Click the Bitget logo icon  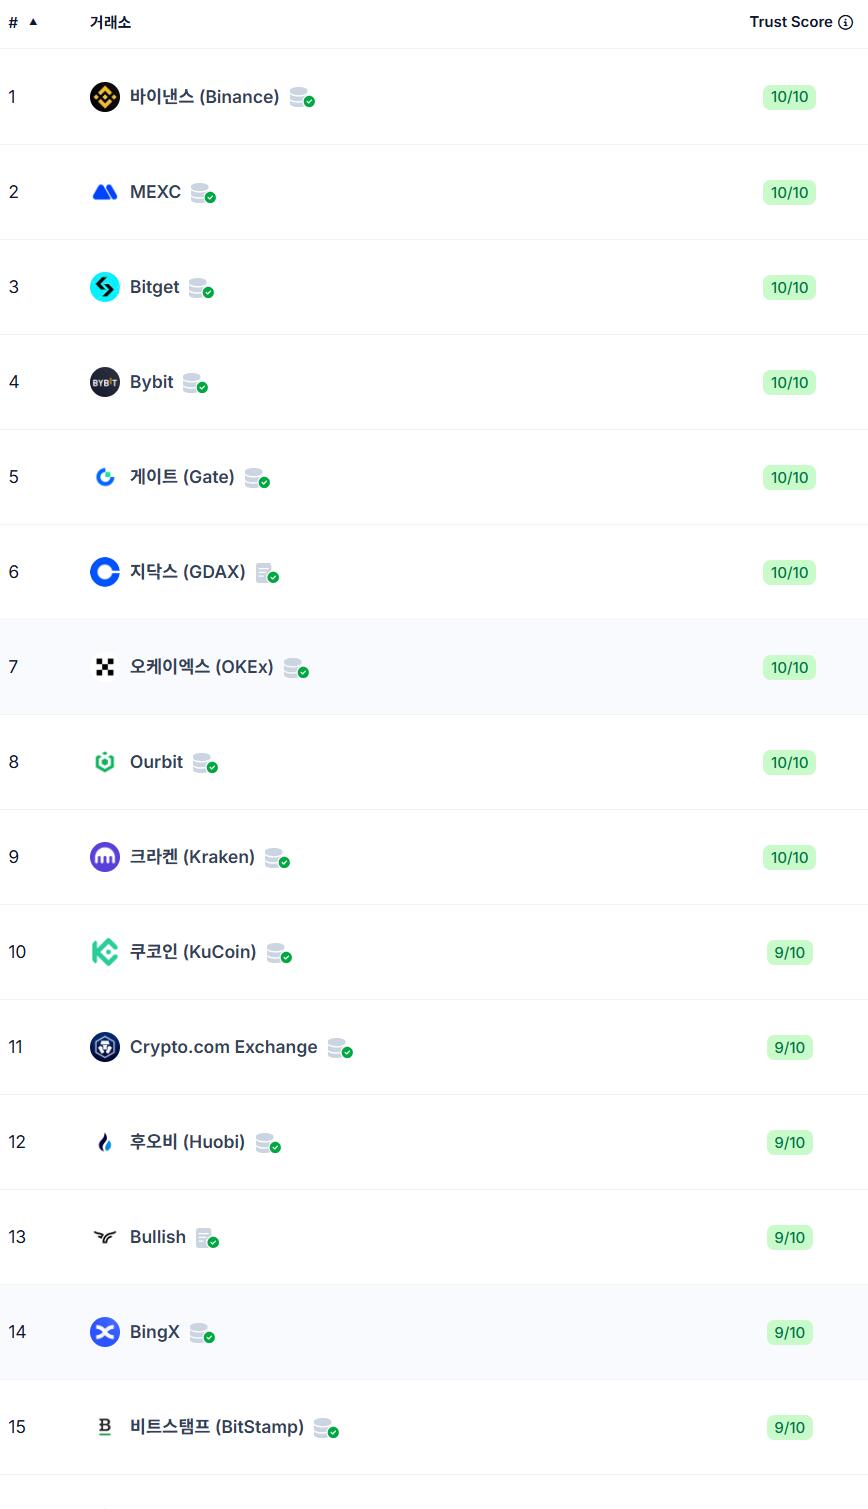(105, 287)
